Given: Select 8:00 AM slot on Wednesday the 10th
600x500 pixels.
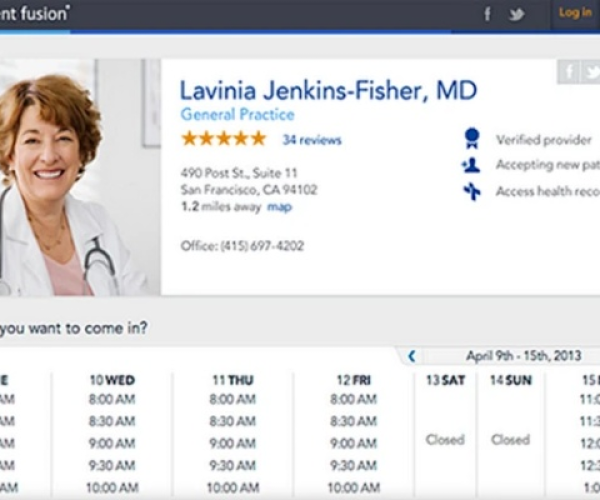Looking at the screenshot, I should [x=113, y=399].
